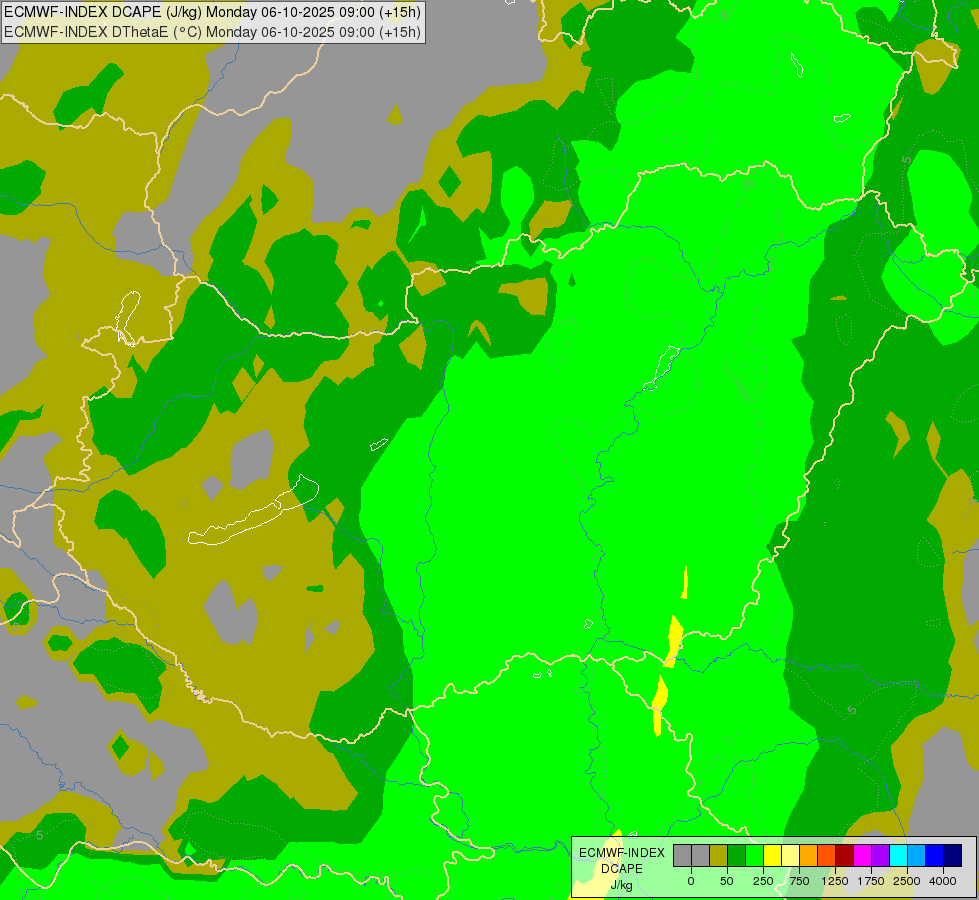979x900 pixels.
Task: Click the legend label 2500
Action: [x=907, y=881]
